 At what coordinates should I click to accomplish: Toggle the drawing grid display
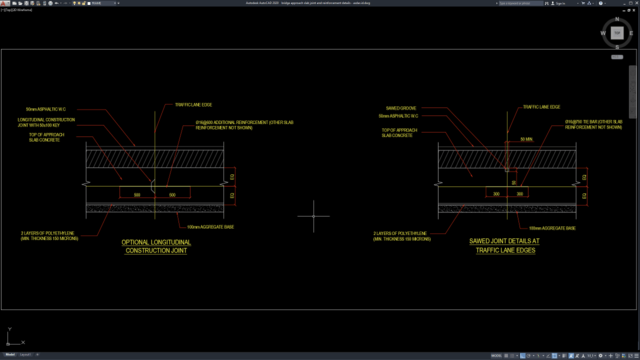(x=506, y=356)
